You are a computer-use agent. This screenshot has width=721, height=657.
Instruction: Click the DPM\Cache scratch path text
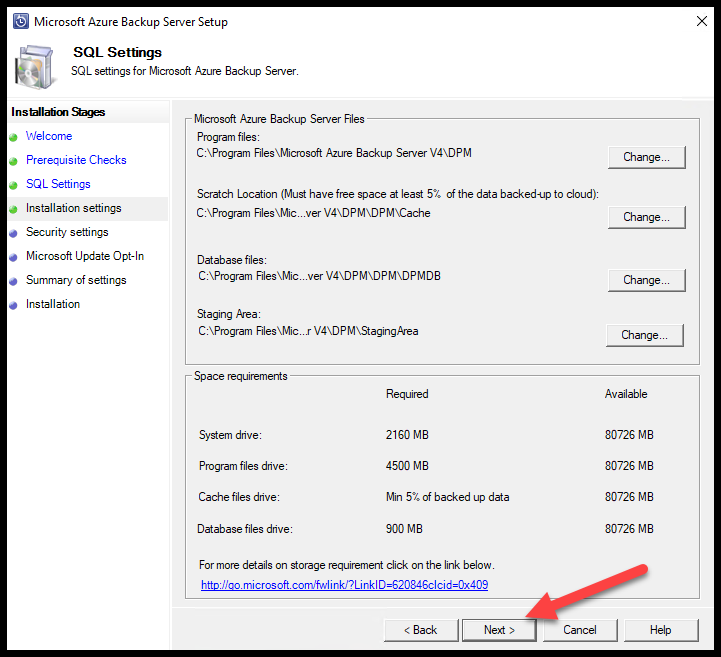[314, 213]
